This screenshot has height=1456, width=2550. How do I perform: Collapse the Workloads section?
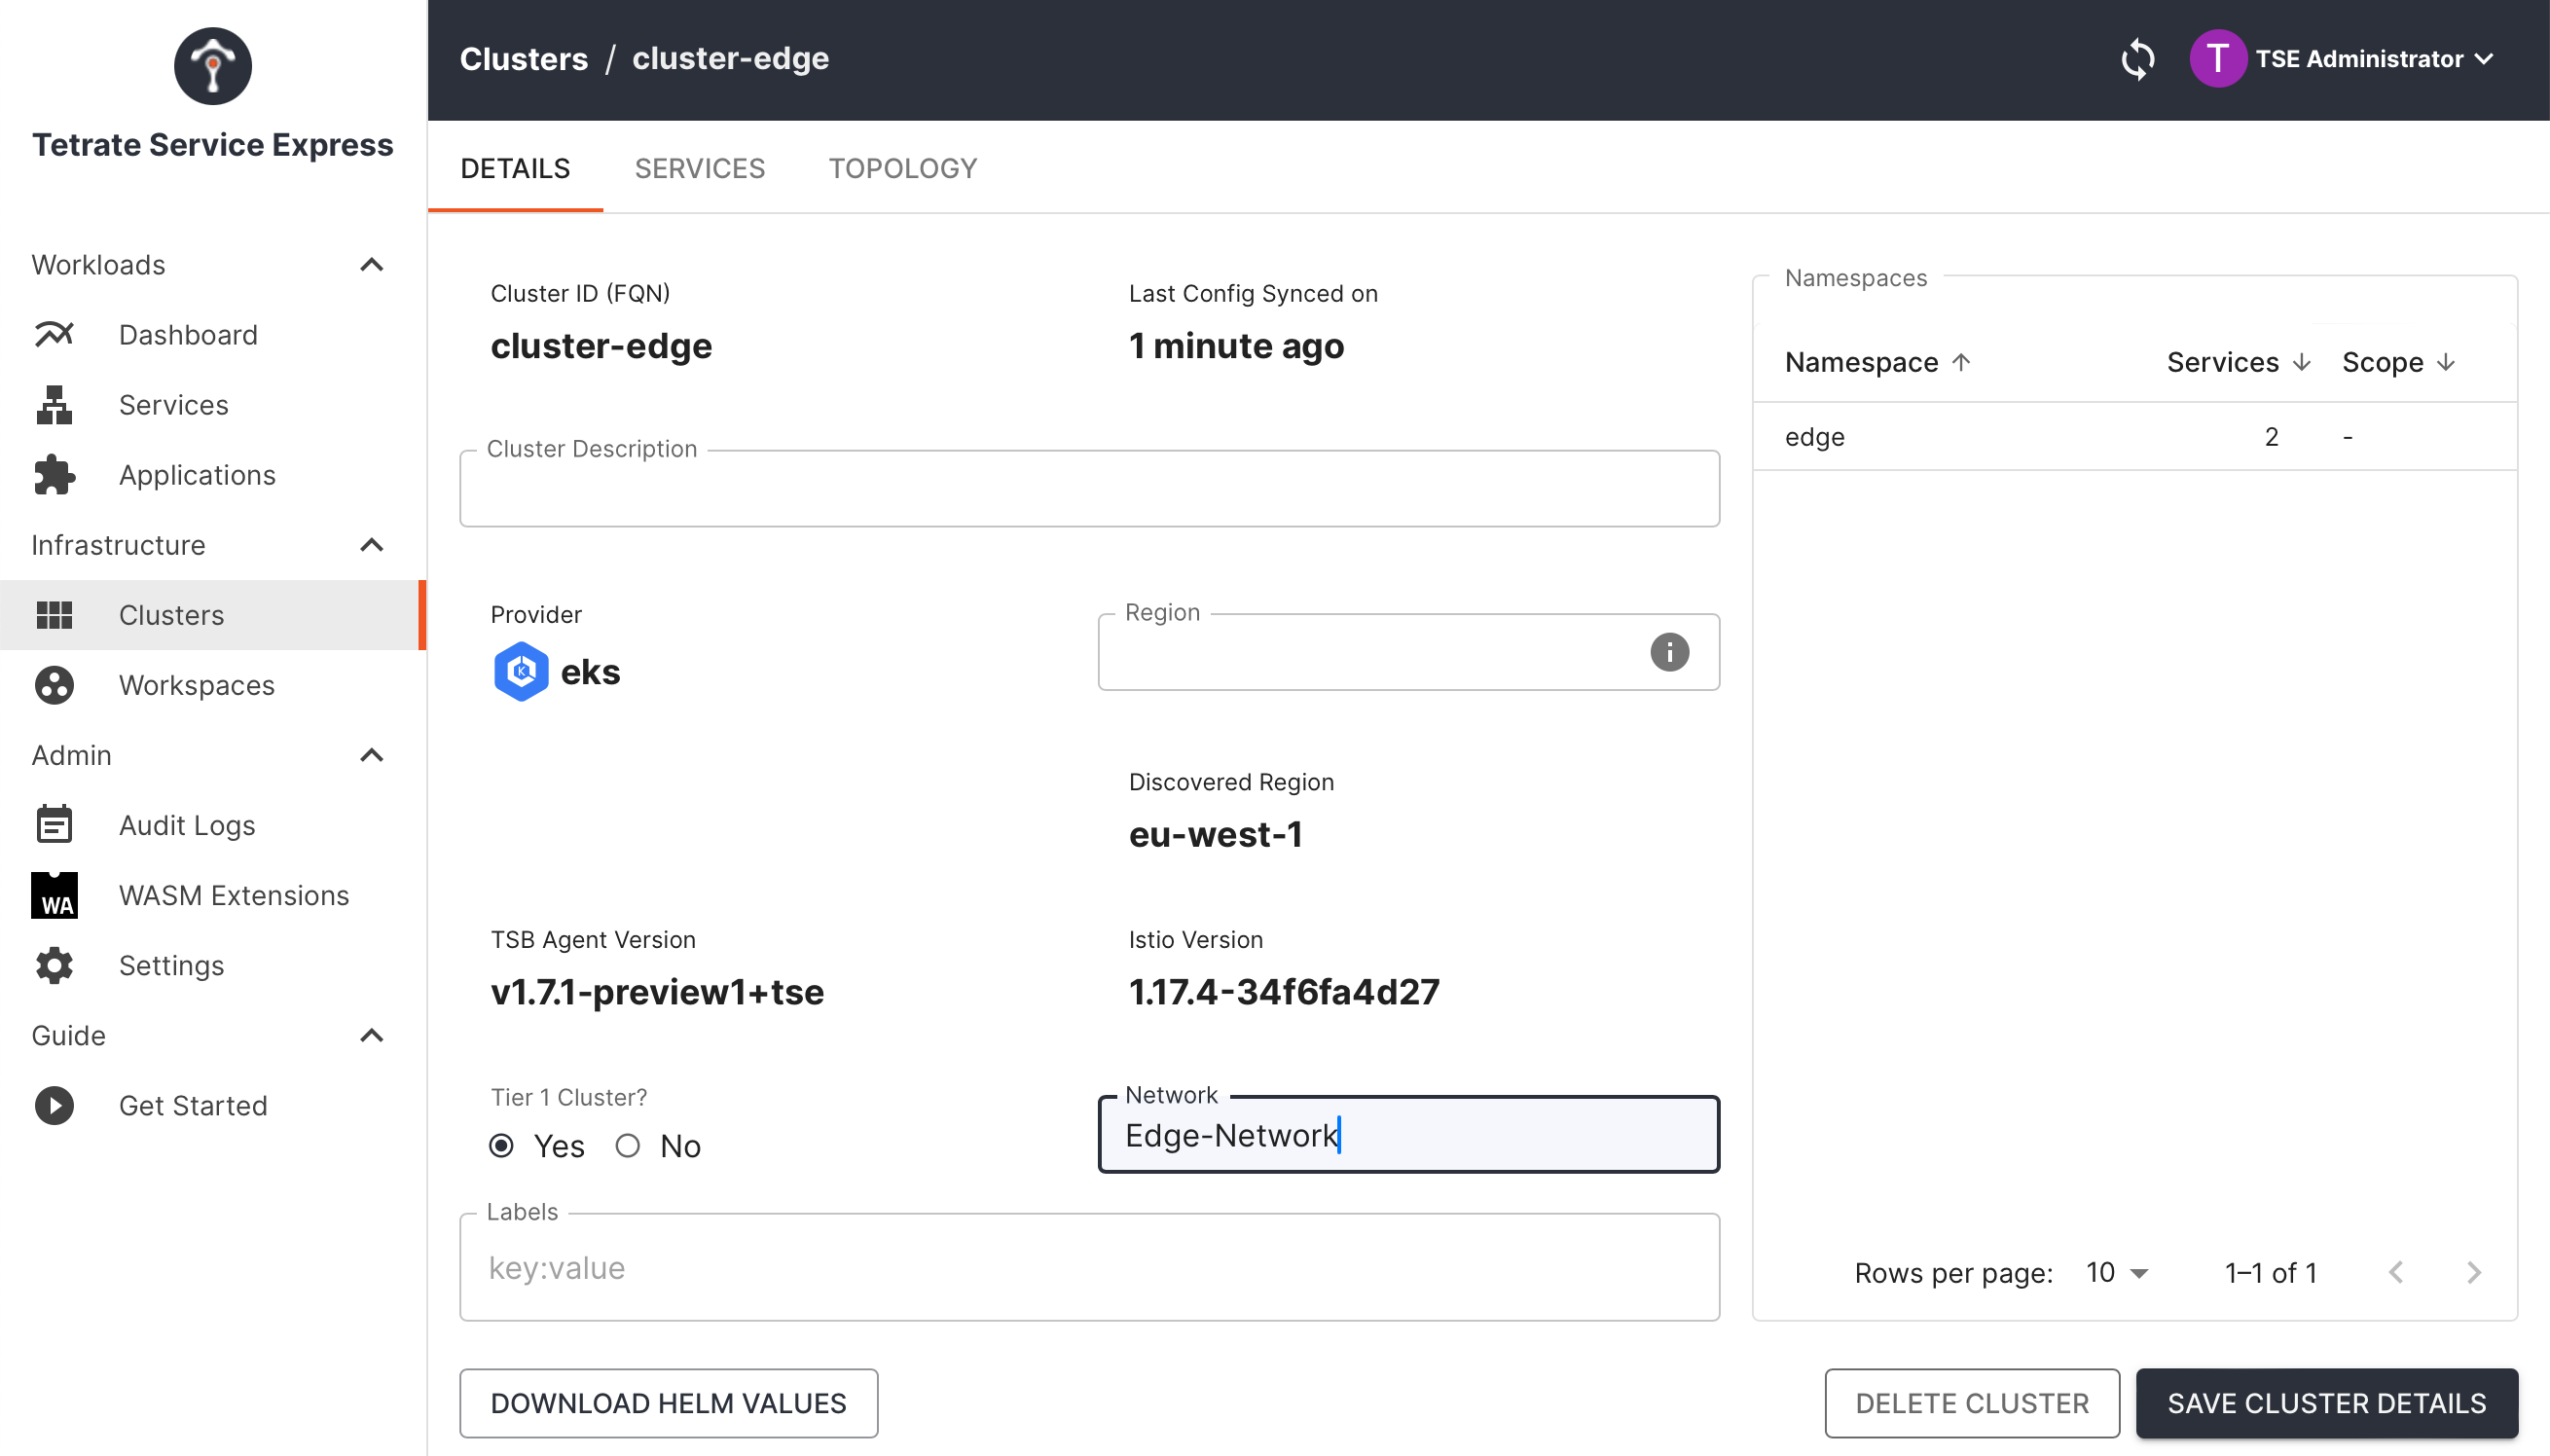[372, 264]
